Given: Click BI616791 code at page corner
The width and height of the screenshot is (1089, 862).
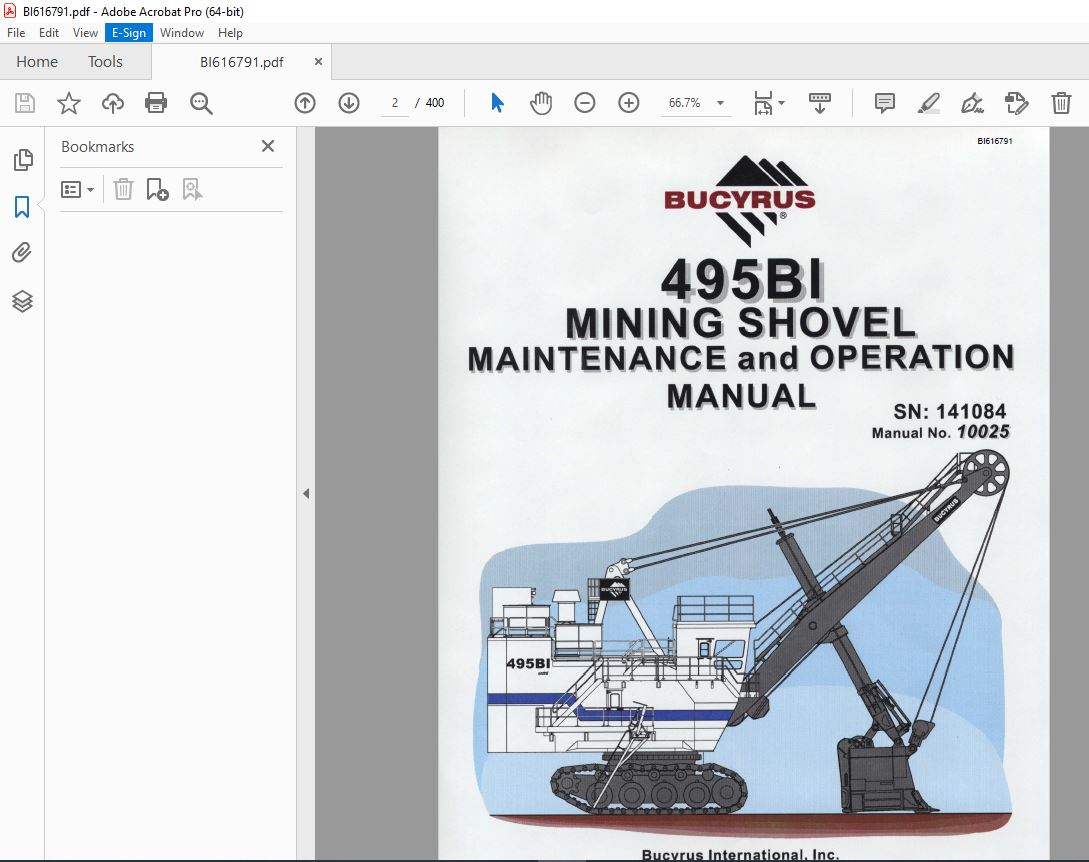Looking at the screenshot, I should (995, 141).
